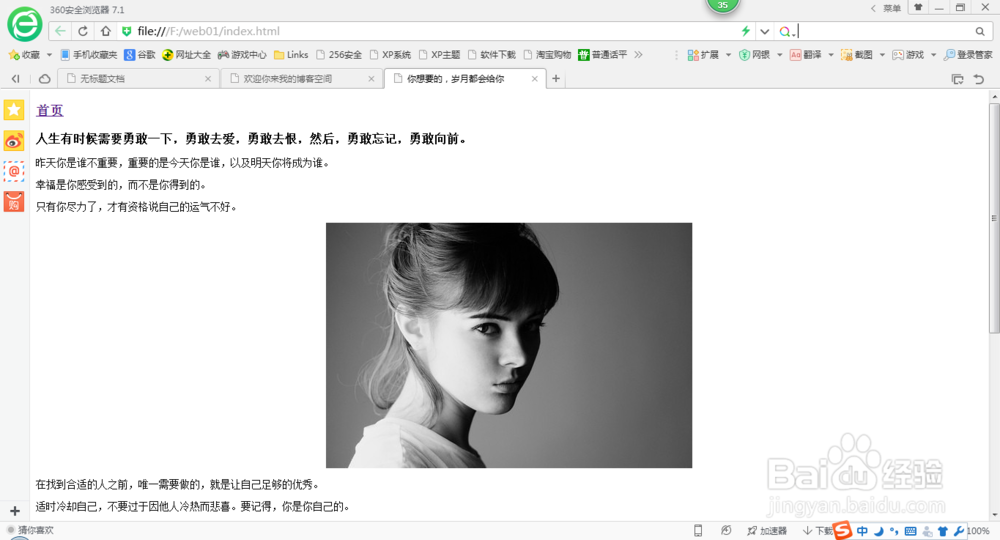Open the Links bookmark folder
The width and height of the screenshot is (1000, 540).
[x=291, y=55]
